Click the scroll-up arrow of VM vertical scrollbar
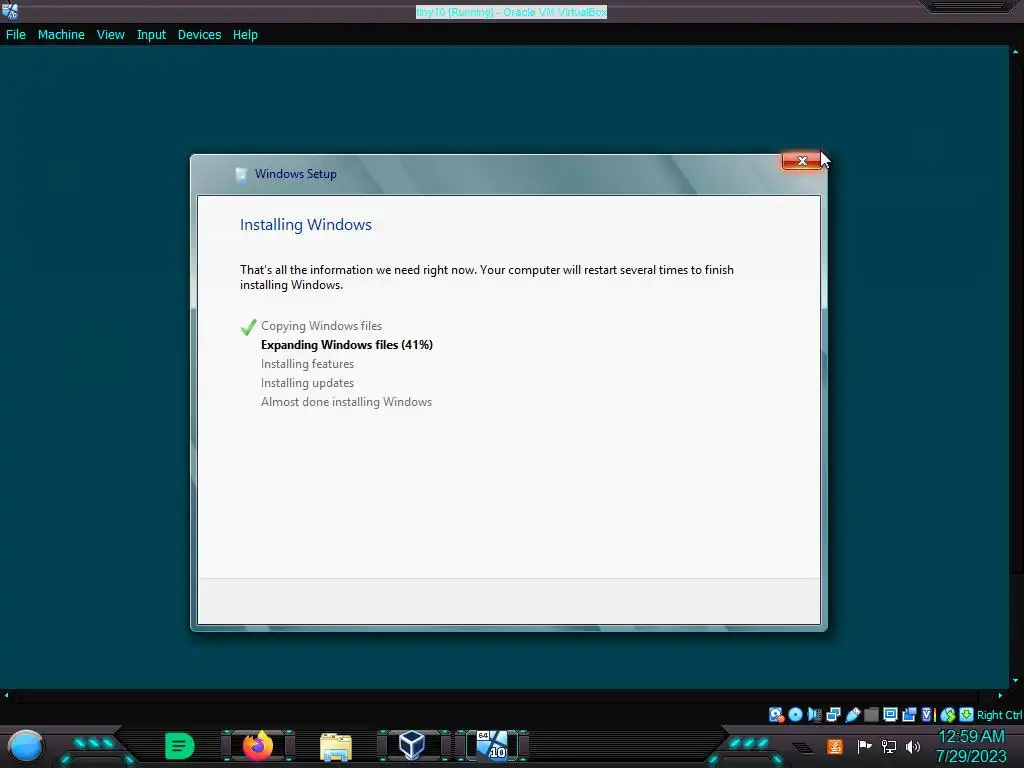1024x768 pixels. pos(1016,51)
